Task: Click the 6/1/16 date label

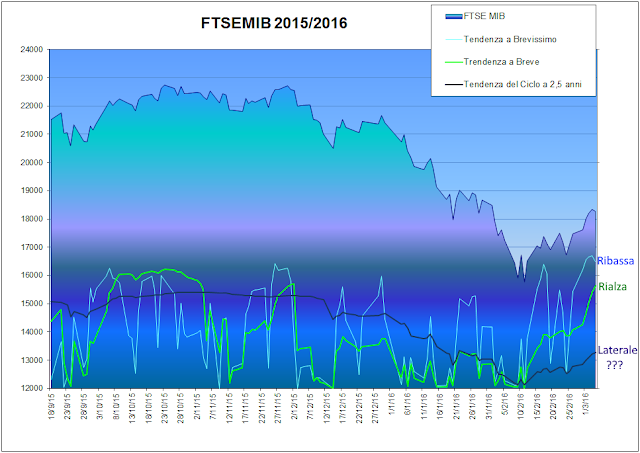Action: point(407,406)
